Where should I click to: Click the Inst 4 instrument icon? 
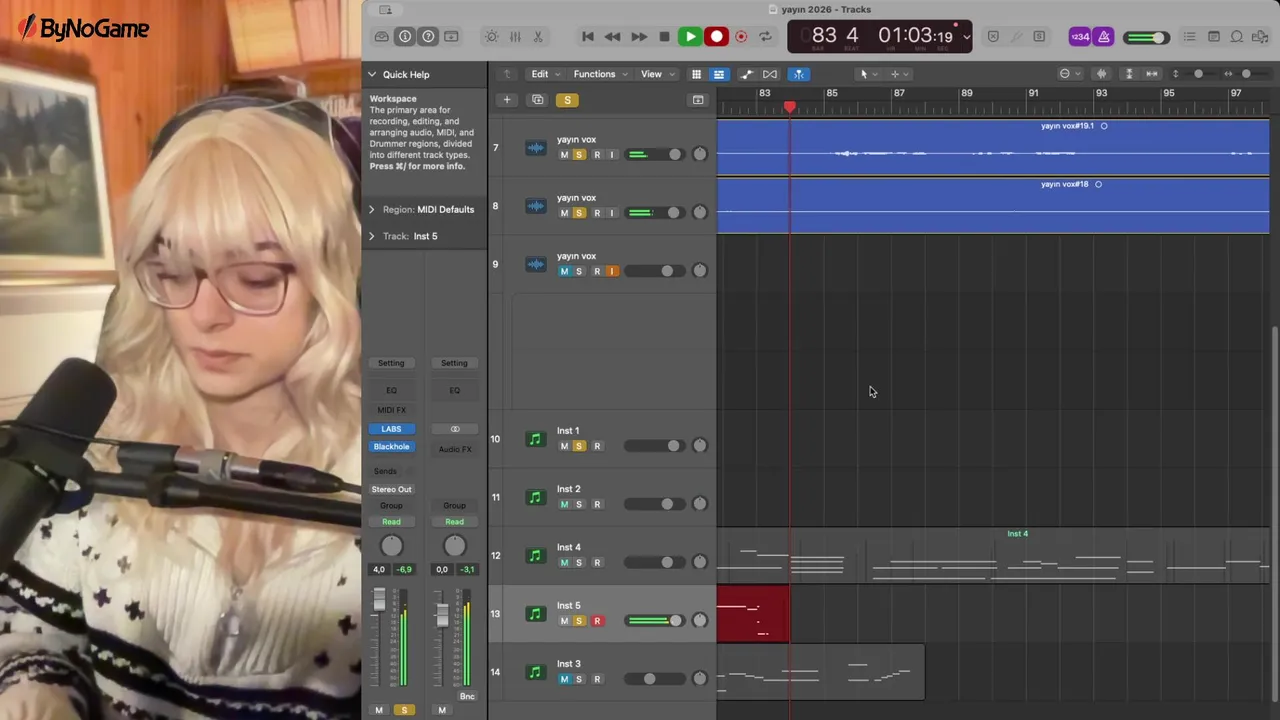coord(535,555)
